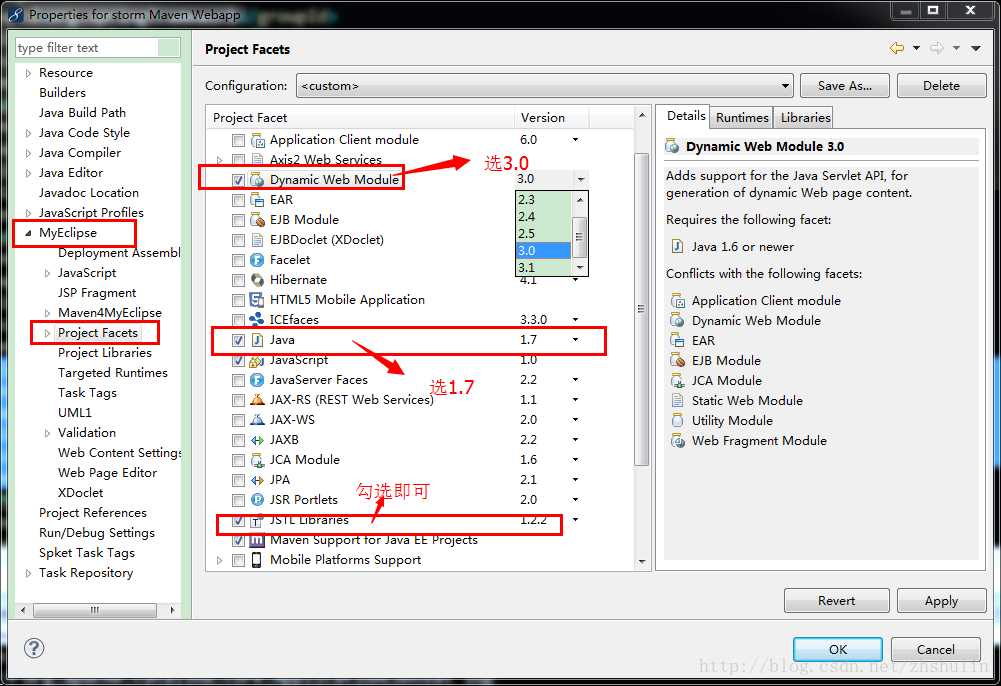Switch to the Libraries tab
Image resolution: width=1001 pixels, height=686 pixels.
(x=806, y=118)
